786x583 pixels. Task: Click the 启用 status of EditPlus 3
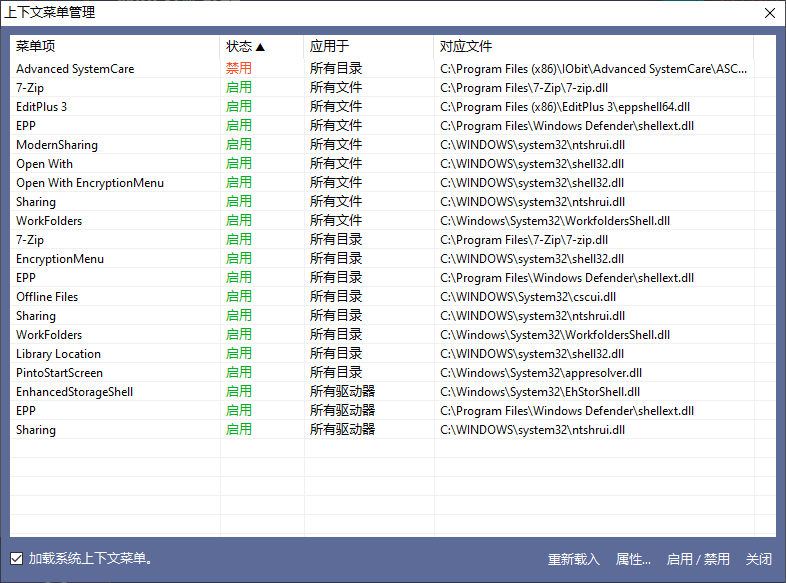coord(239,106)
